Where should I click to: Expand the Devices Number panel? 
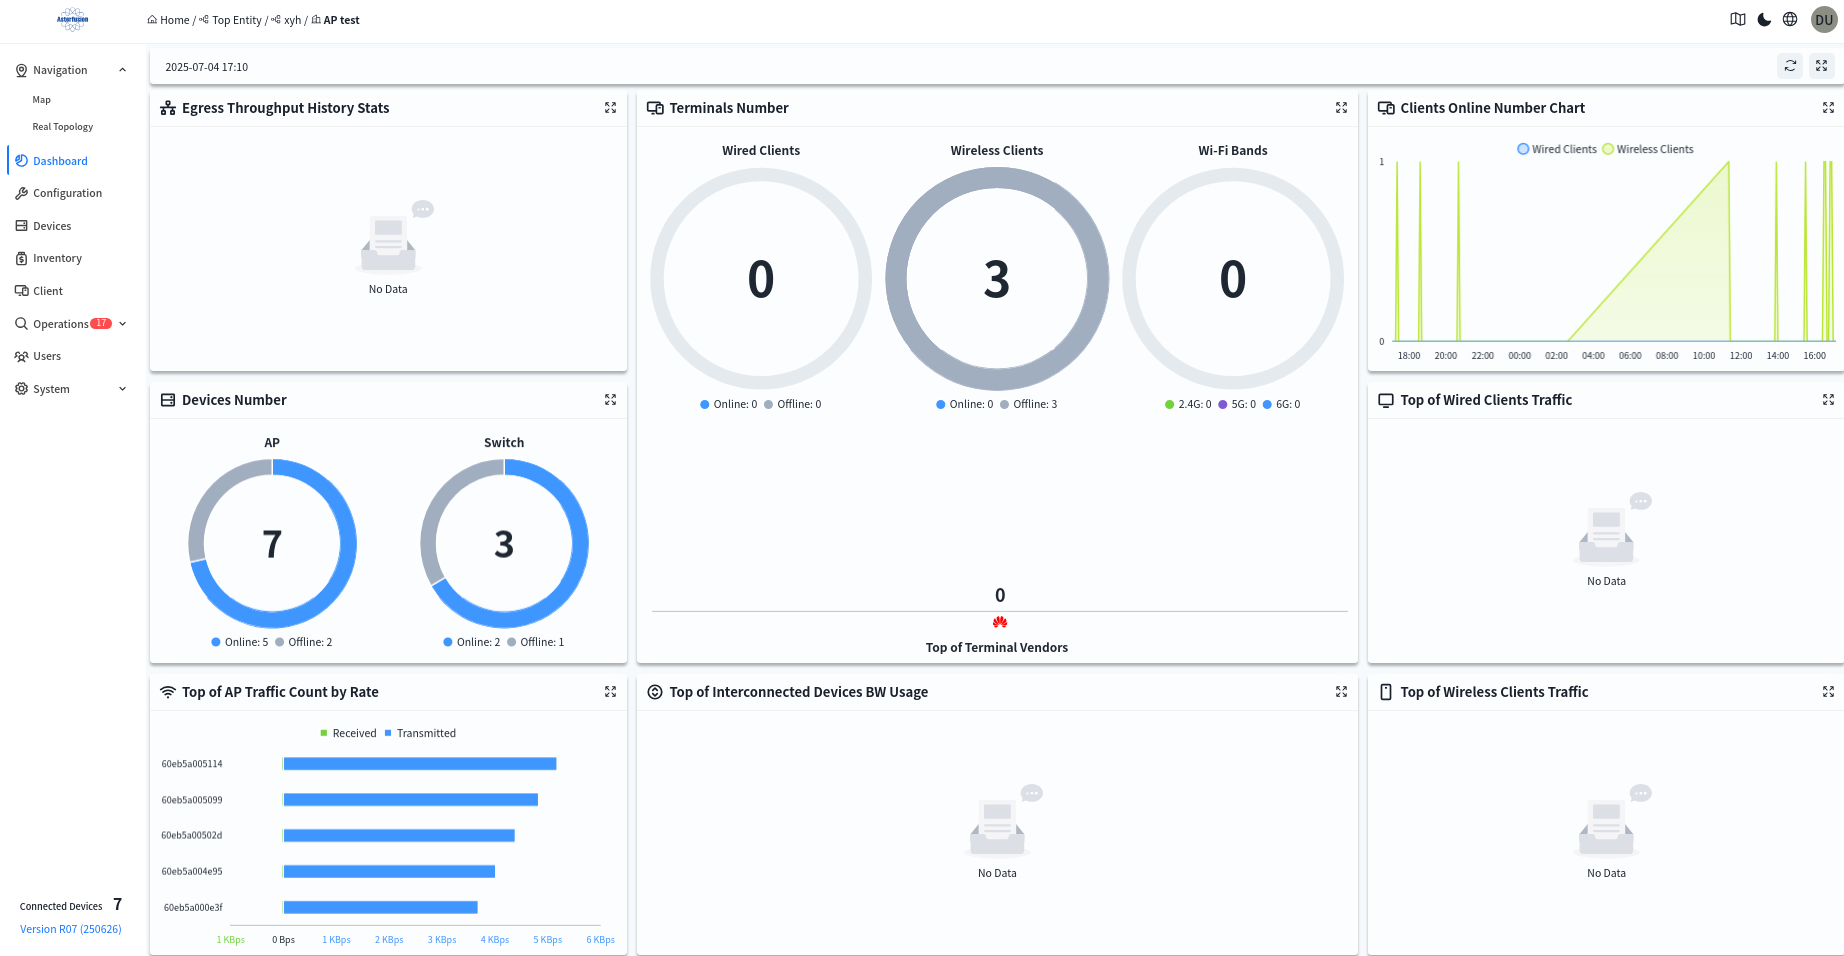coord(610,400)
